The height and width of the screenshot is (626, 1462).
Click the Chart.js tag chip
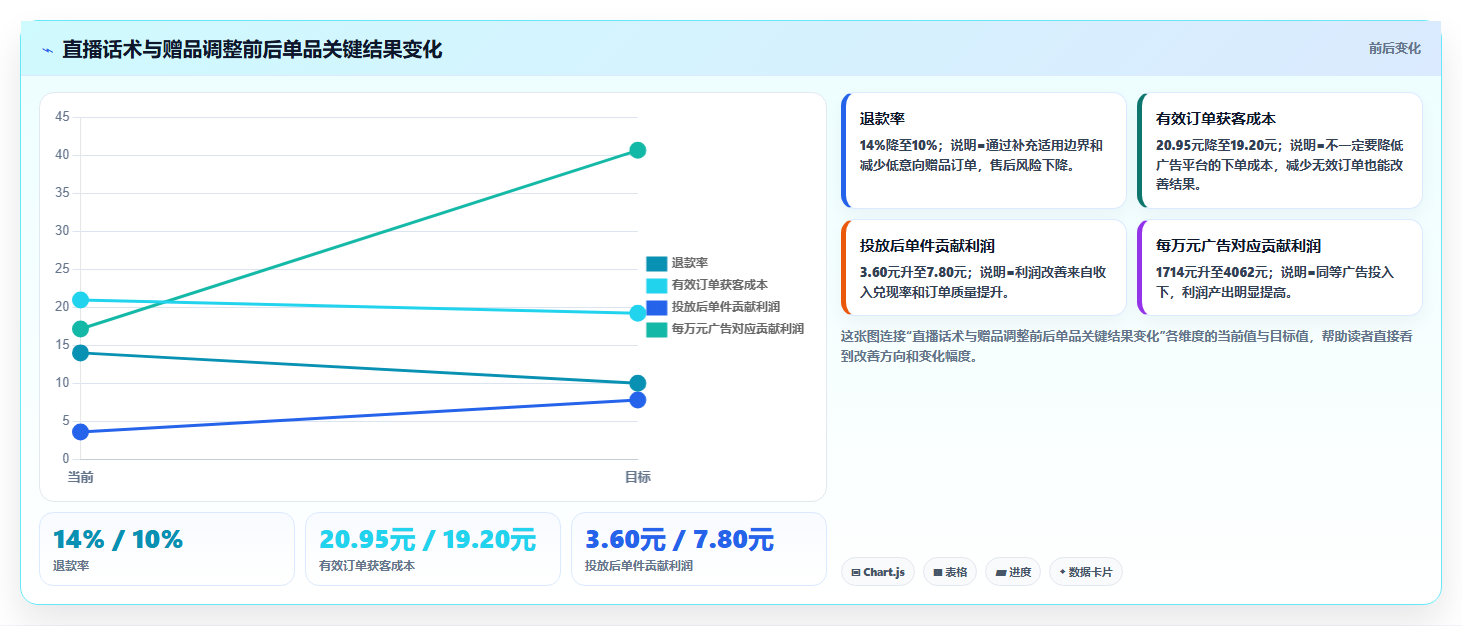tap(878, 572)
